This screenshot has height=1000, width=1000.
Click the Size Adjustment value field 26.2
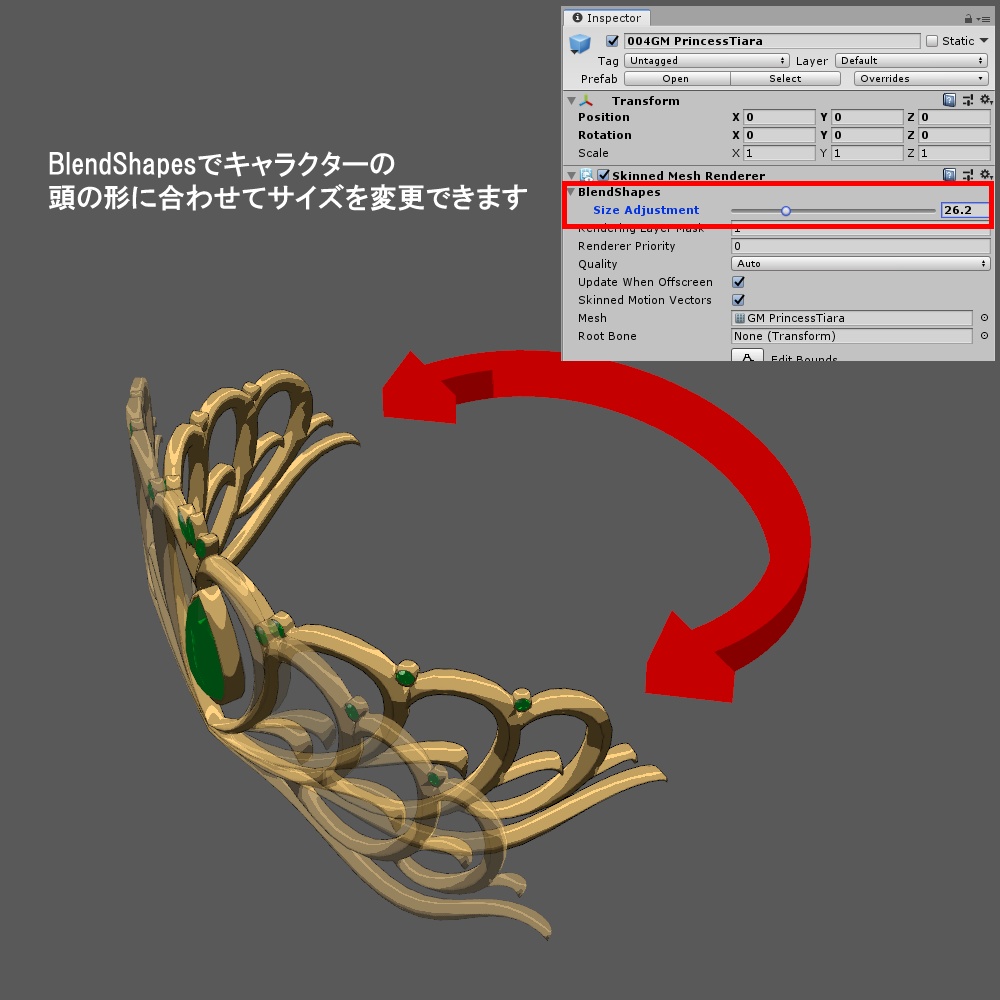[x=965, y=210]
